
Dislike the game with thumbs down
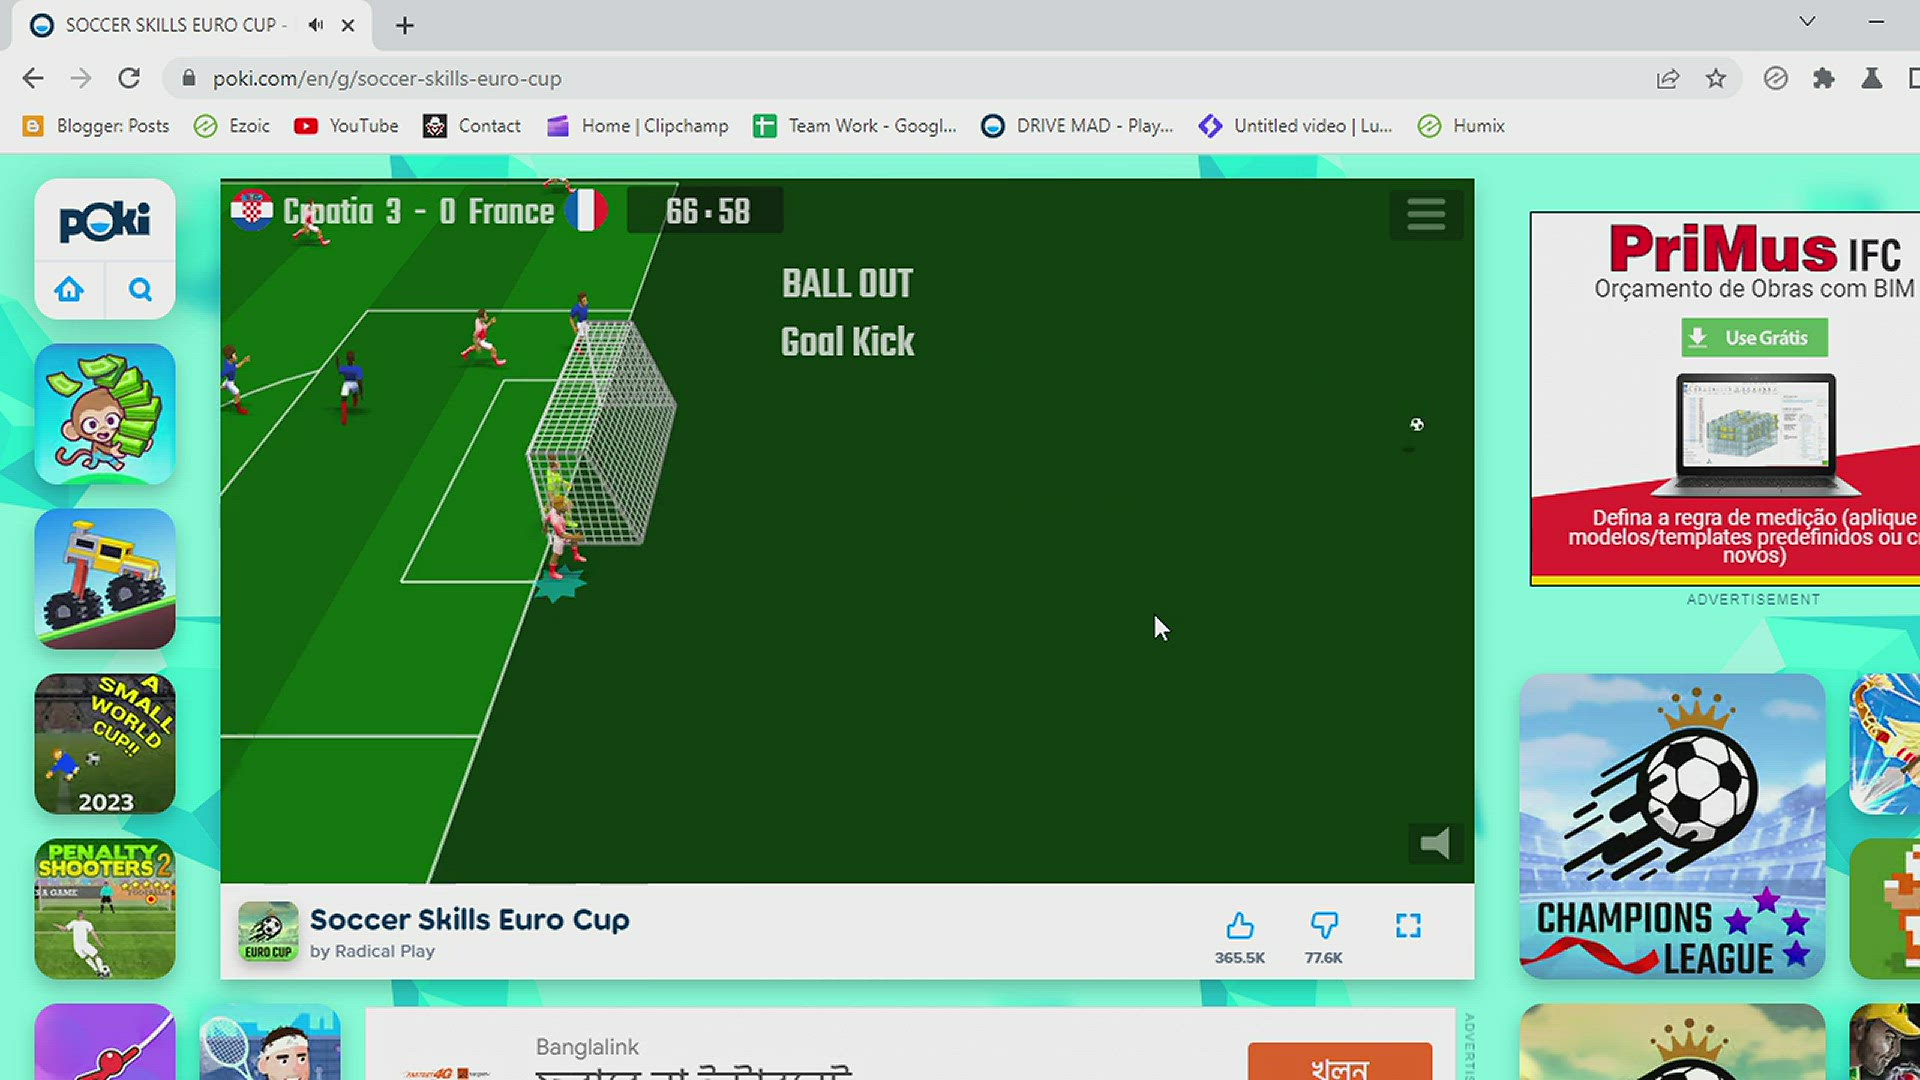[1324, 926]
